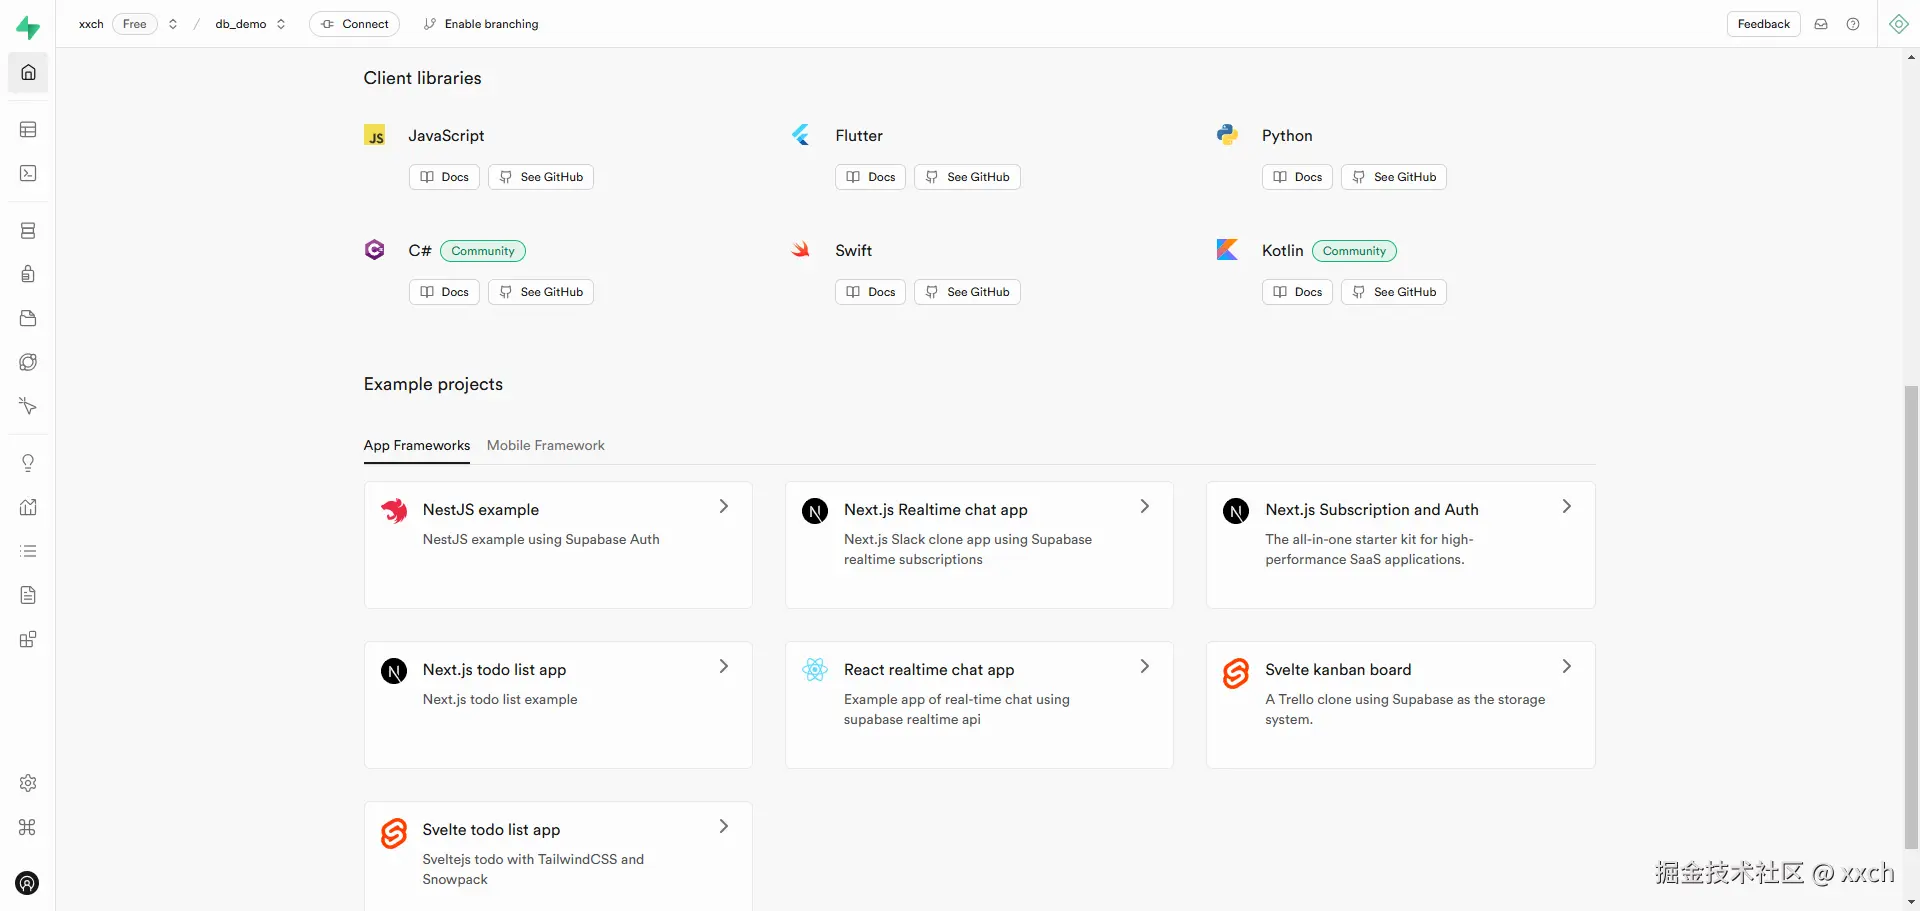
Task: Expand the NestJS example card arrow
Action: point(724,507)
